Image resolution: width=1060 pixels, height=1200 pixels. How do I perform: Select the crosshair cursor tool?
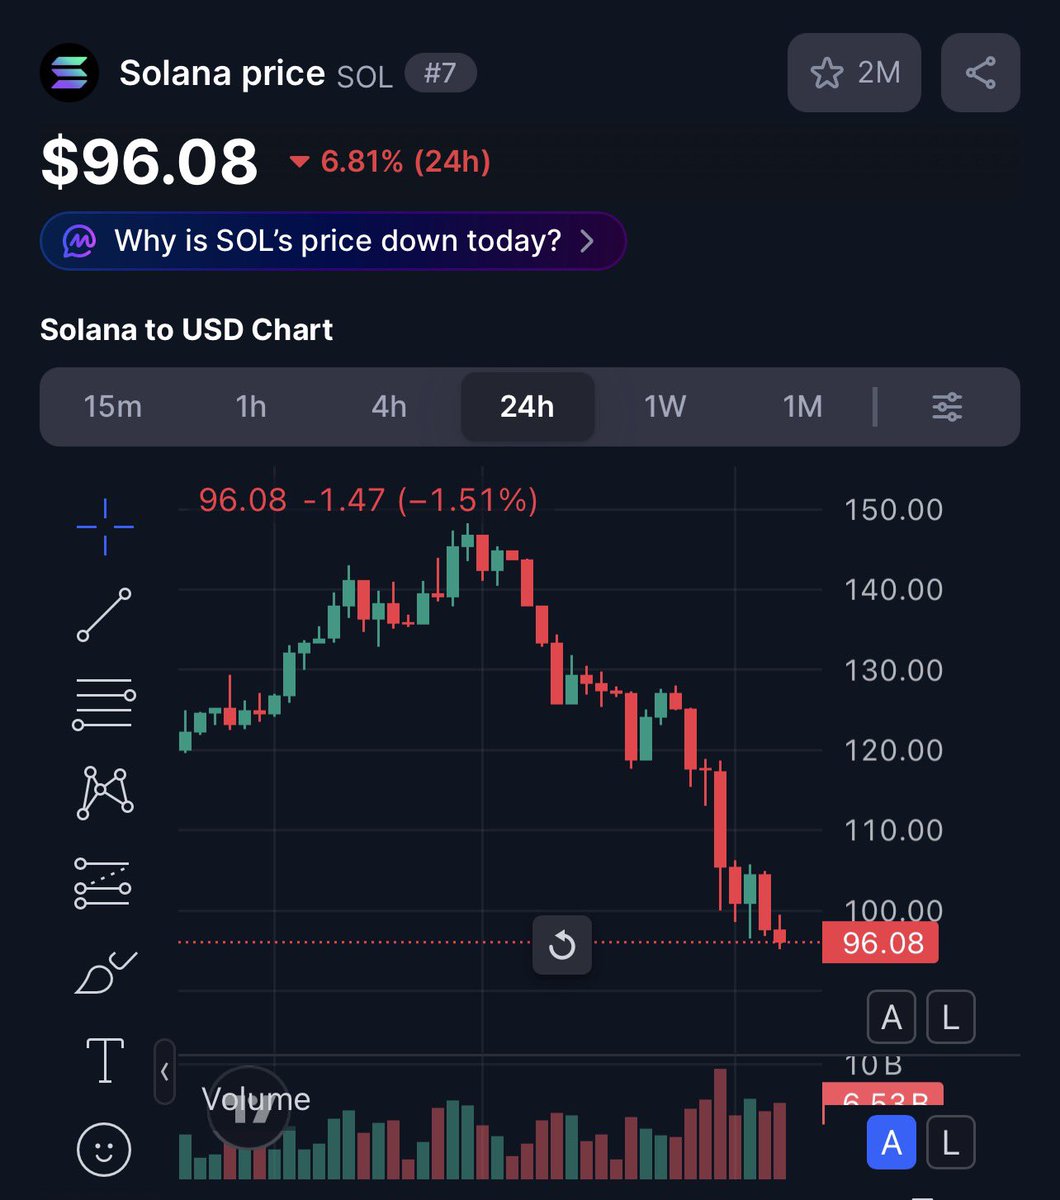point(104,526)
